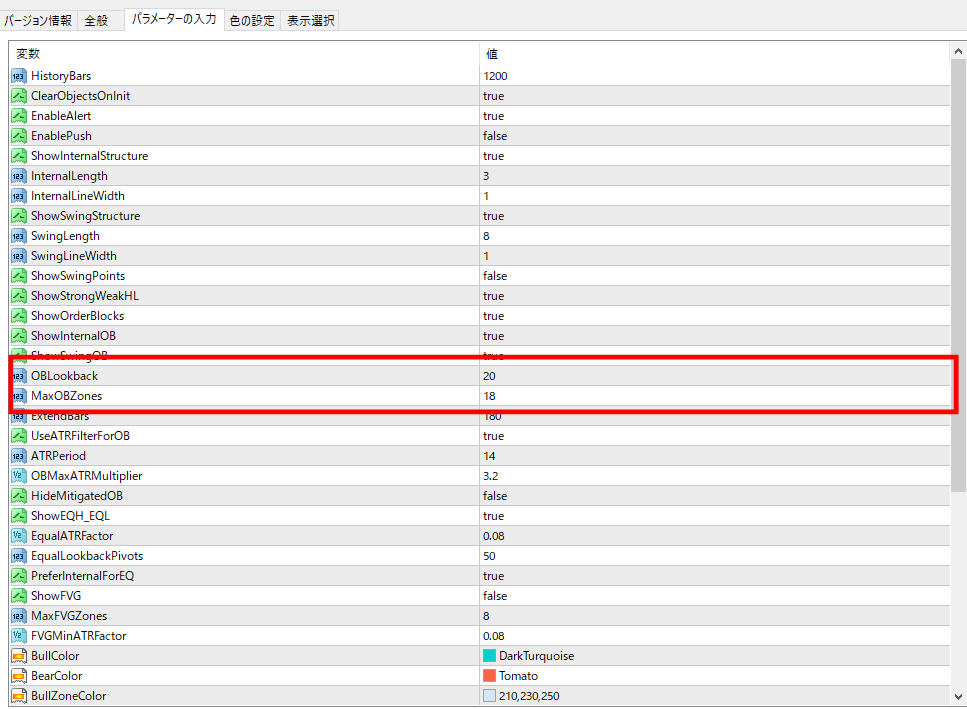The height and width of the screenshot is (709, 967).
Task: Click the integer icon beside SwingLength
Action: [18, 236]
